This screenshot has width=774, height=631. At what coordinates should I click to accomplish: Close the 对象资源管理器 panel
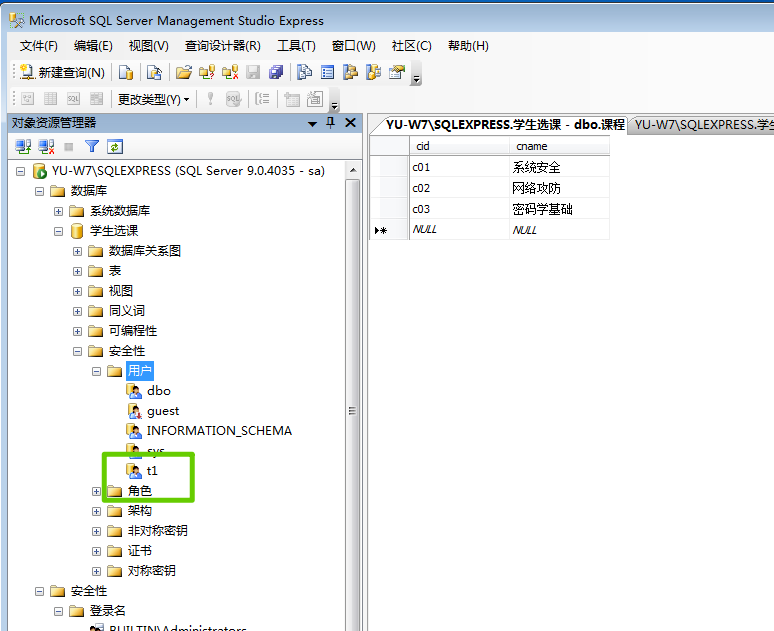[x=350, y=122]
